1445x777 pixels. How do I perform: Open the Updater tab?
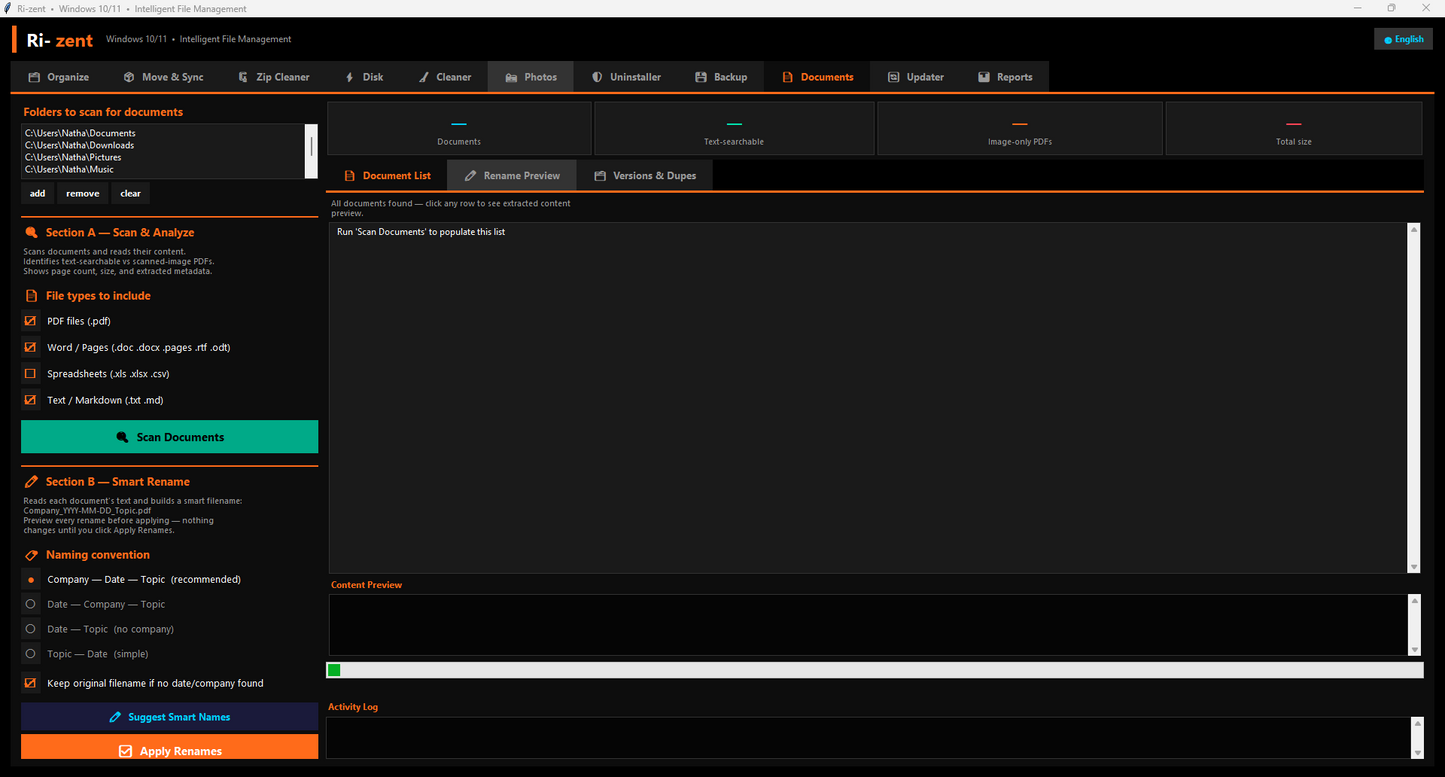(x=916, y=77)
